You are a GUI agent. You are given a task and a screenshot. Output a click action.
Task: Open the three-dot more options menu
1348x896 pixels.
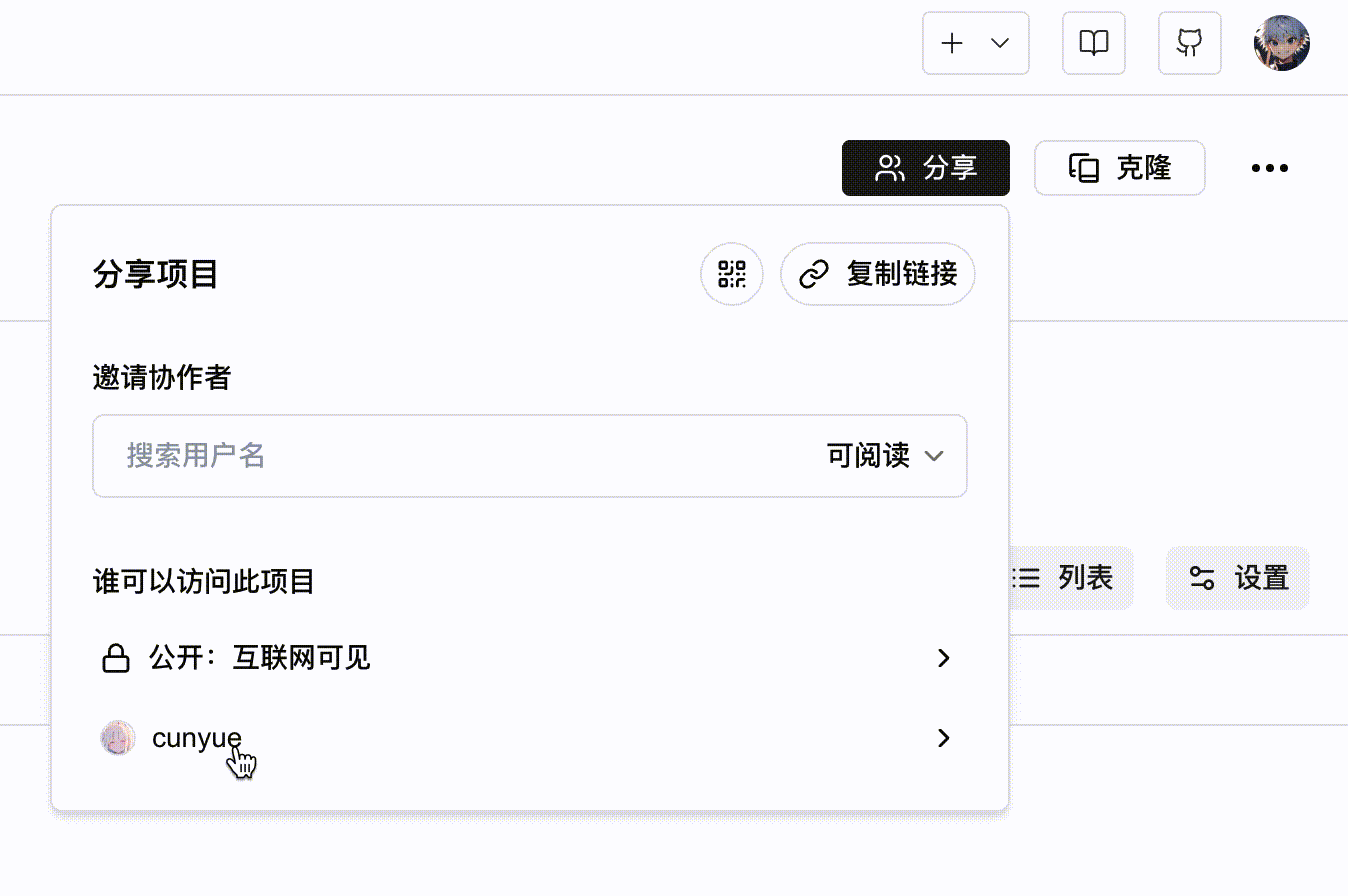[1269, 168]
